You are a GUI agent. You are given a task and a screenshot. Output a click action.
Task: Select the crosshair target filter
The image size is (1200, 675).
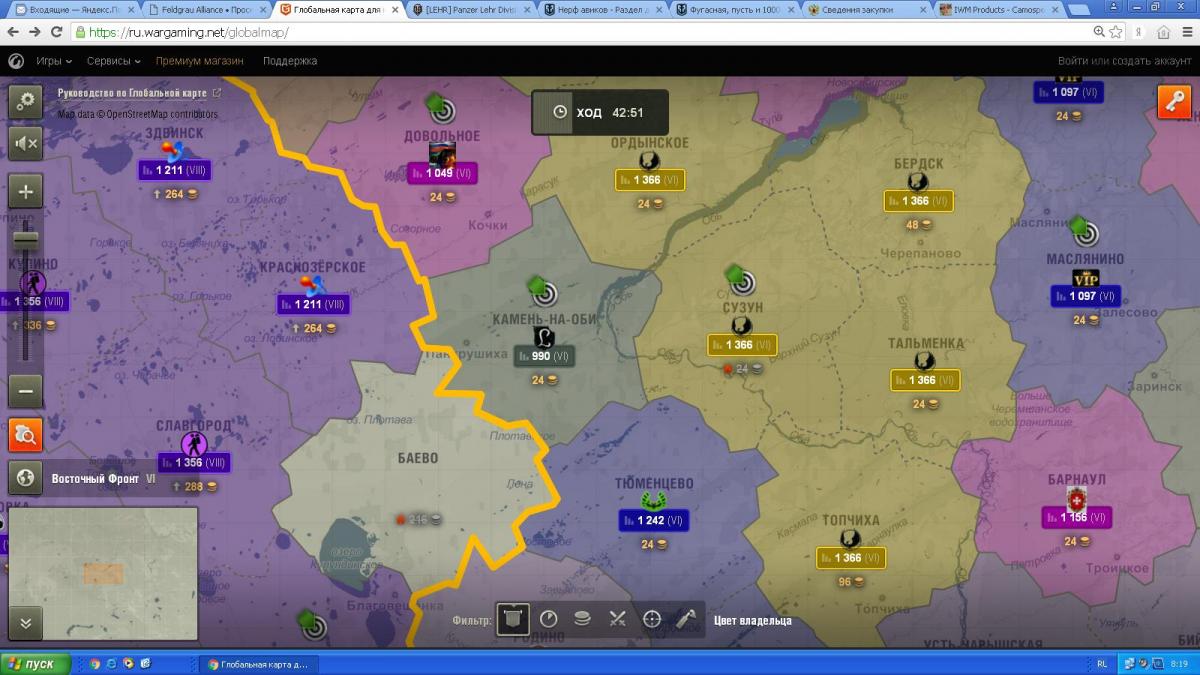pos(652,619)
